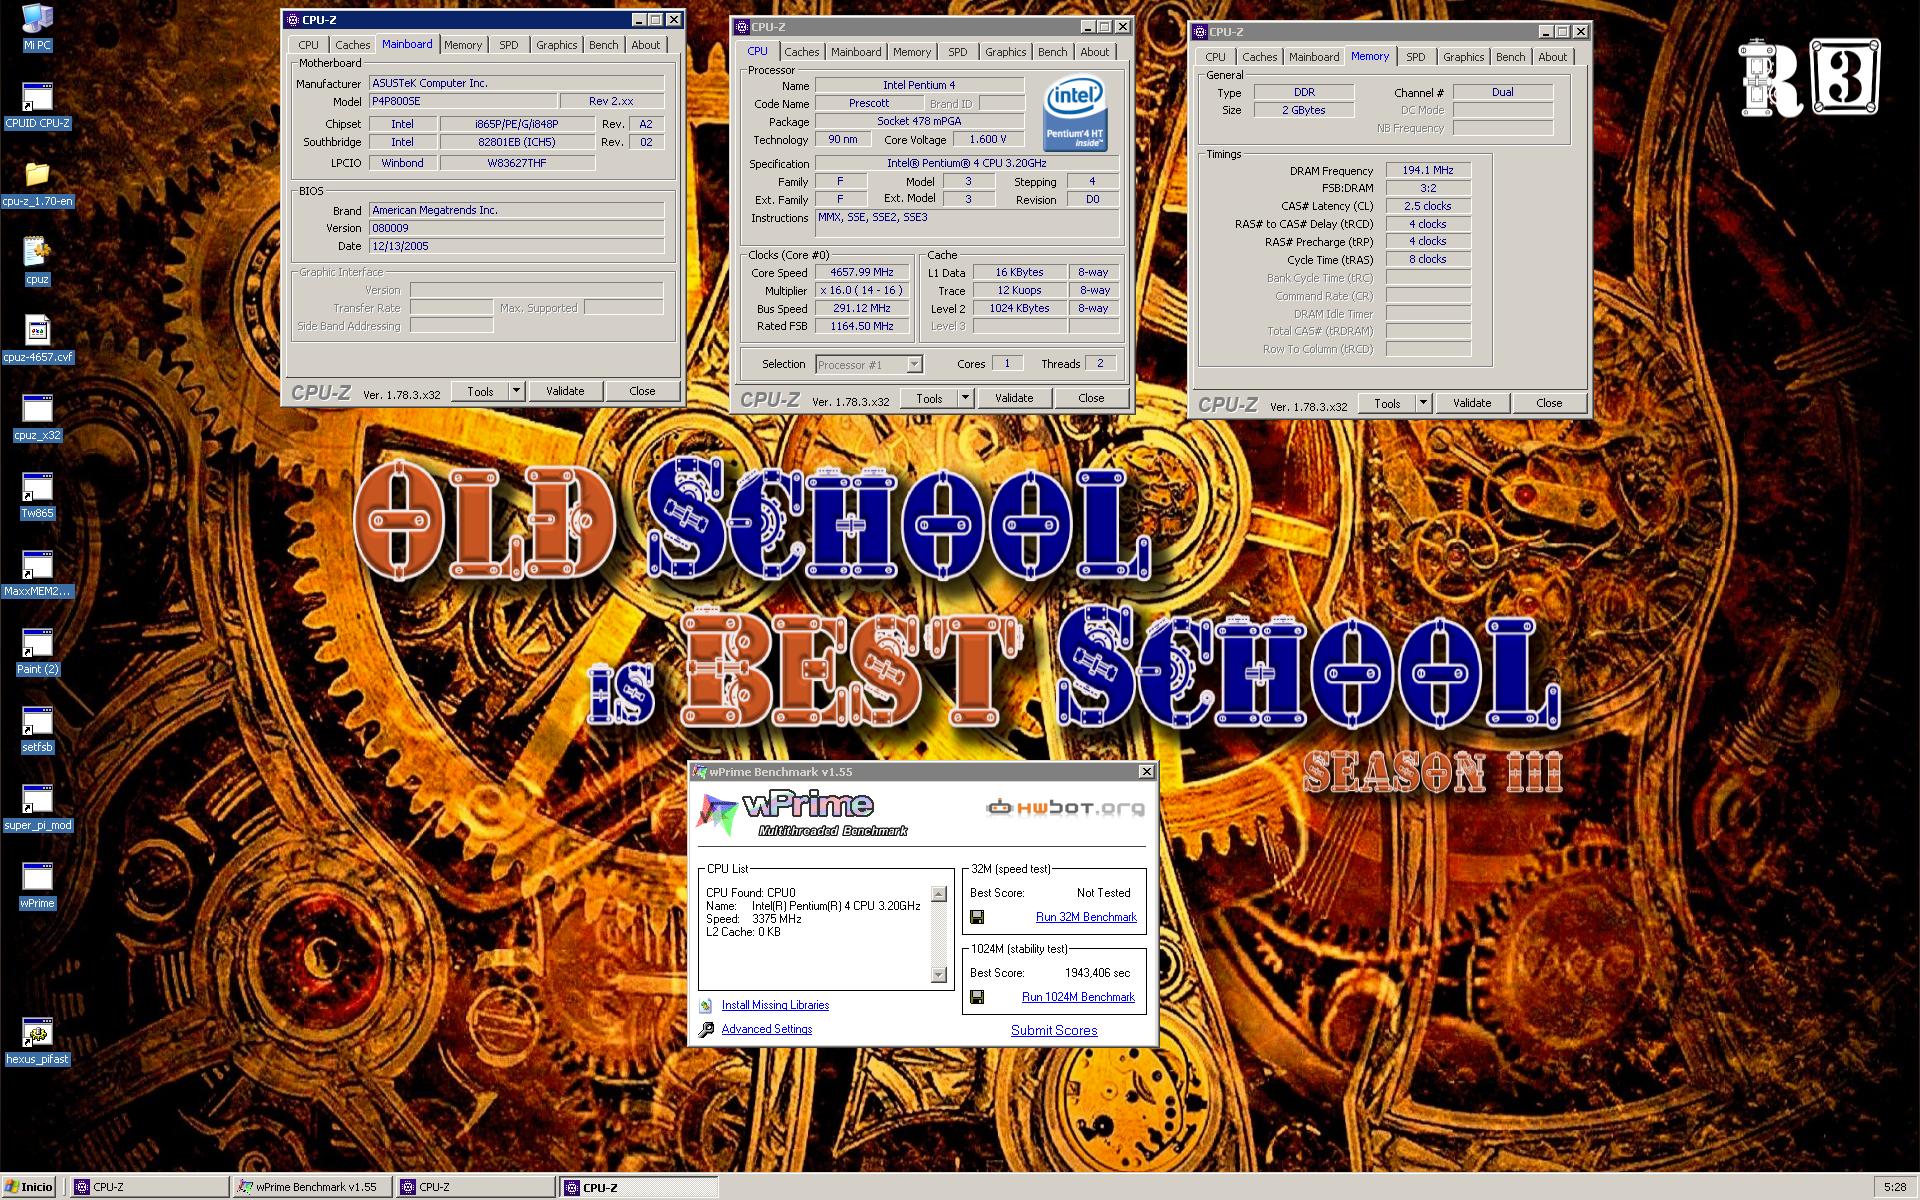Run the 1024M Benchmark link
This screenshot has height=1200, width=1920.
1078,997
